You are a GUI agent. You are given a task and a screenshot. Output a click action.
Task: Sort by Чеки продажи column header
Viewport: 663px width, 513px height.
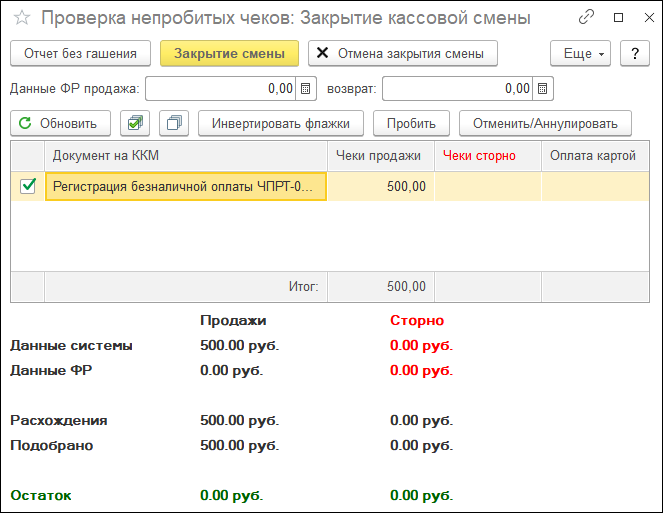(381, 156)
